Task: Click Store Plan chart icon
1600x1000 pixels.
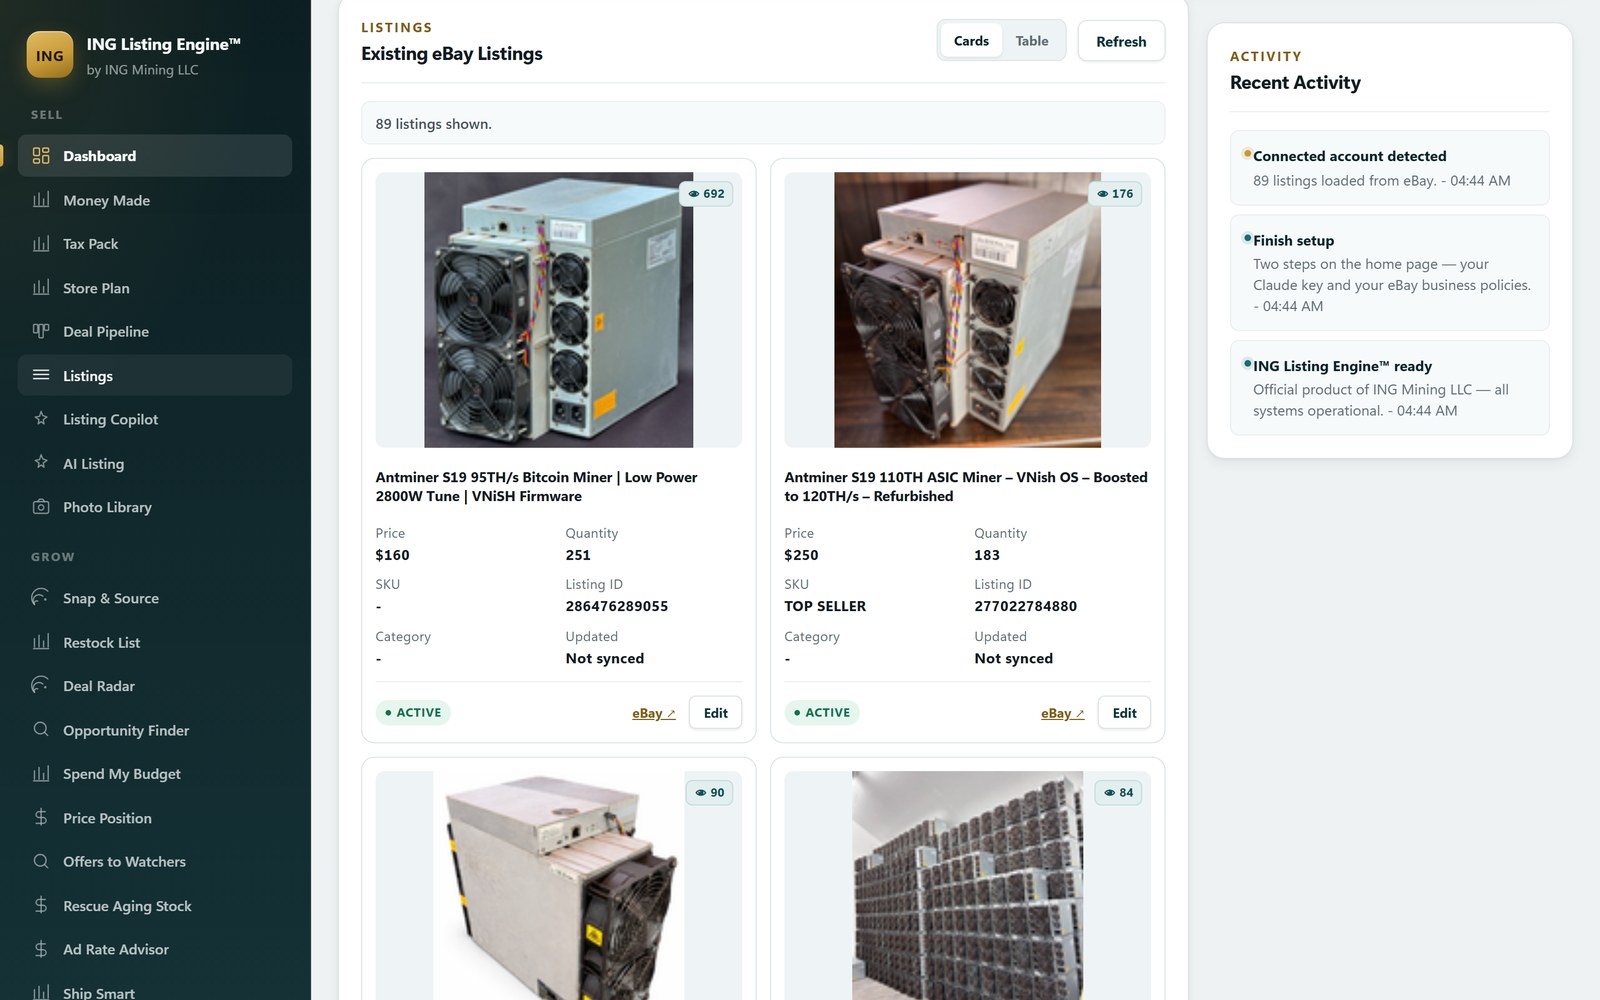Action: coord(41,288)
